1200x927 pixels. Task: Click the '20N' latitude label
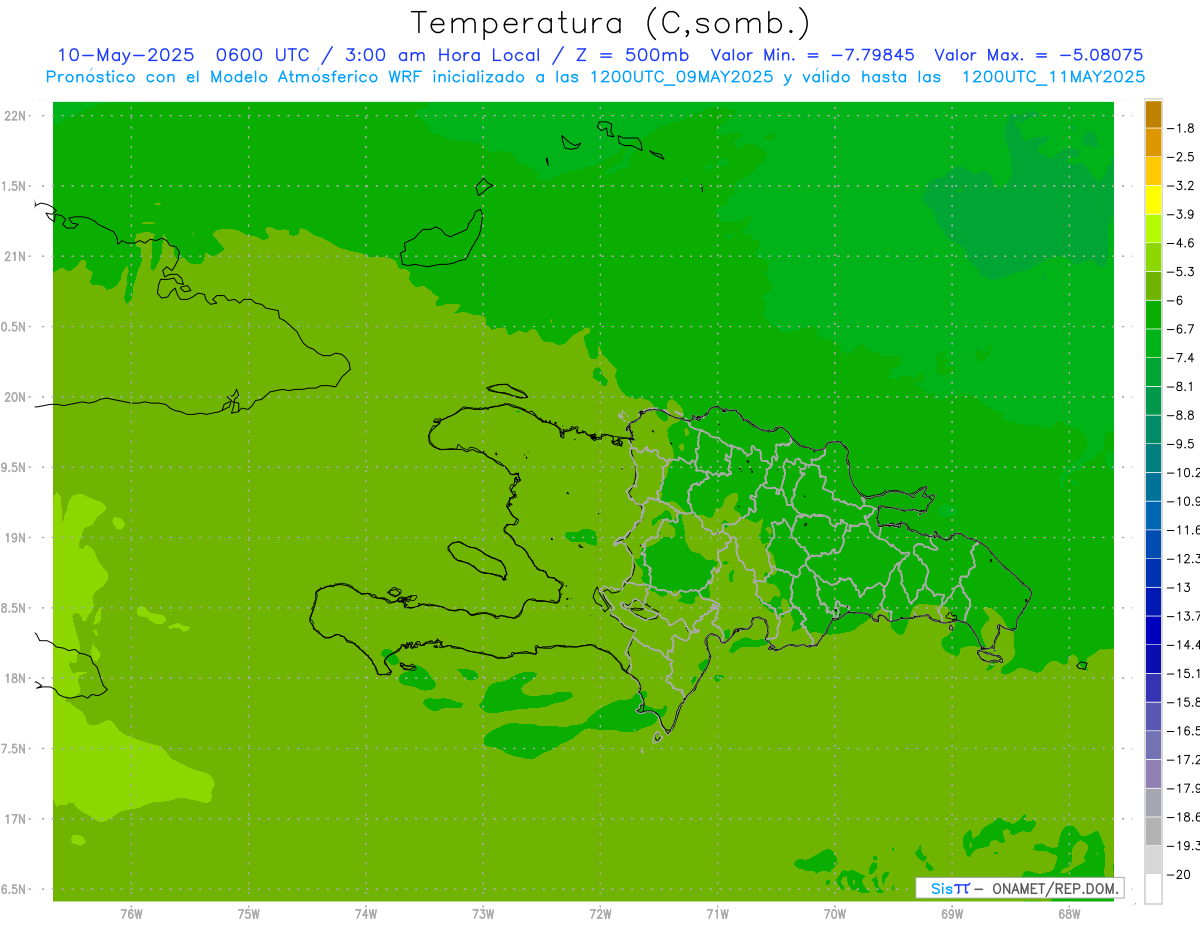[14, 397]
